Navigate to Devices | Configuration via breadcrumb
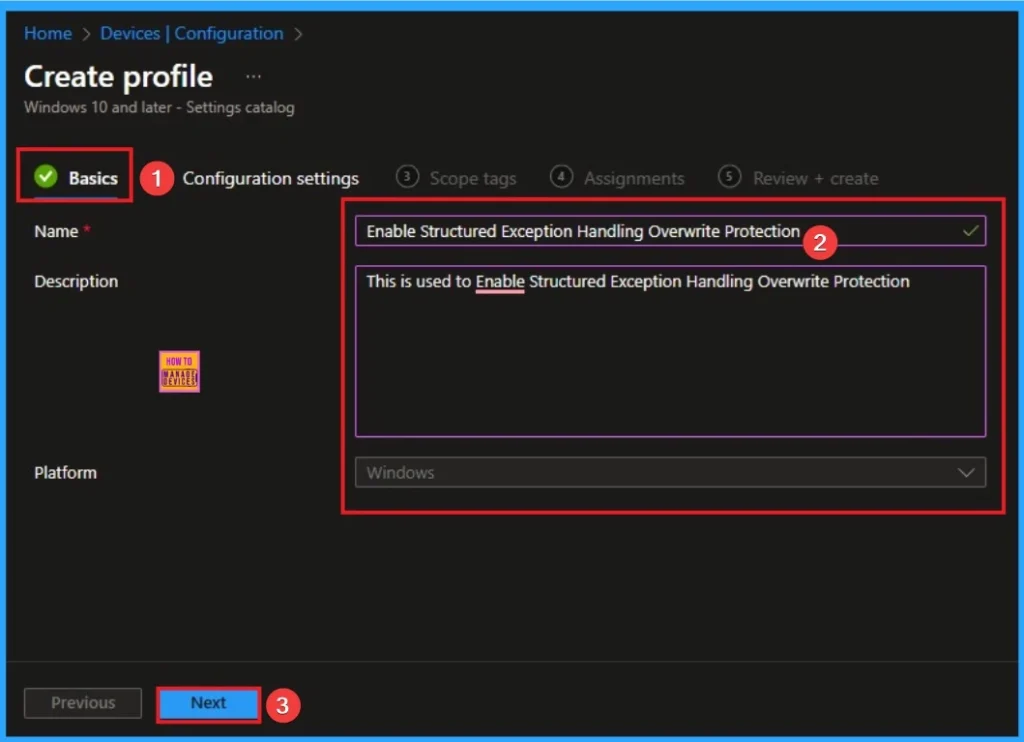 pos(191,33)
